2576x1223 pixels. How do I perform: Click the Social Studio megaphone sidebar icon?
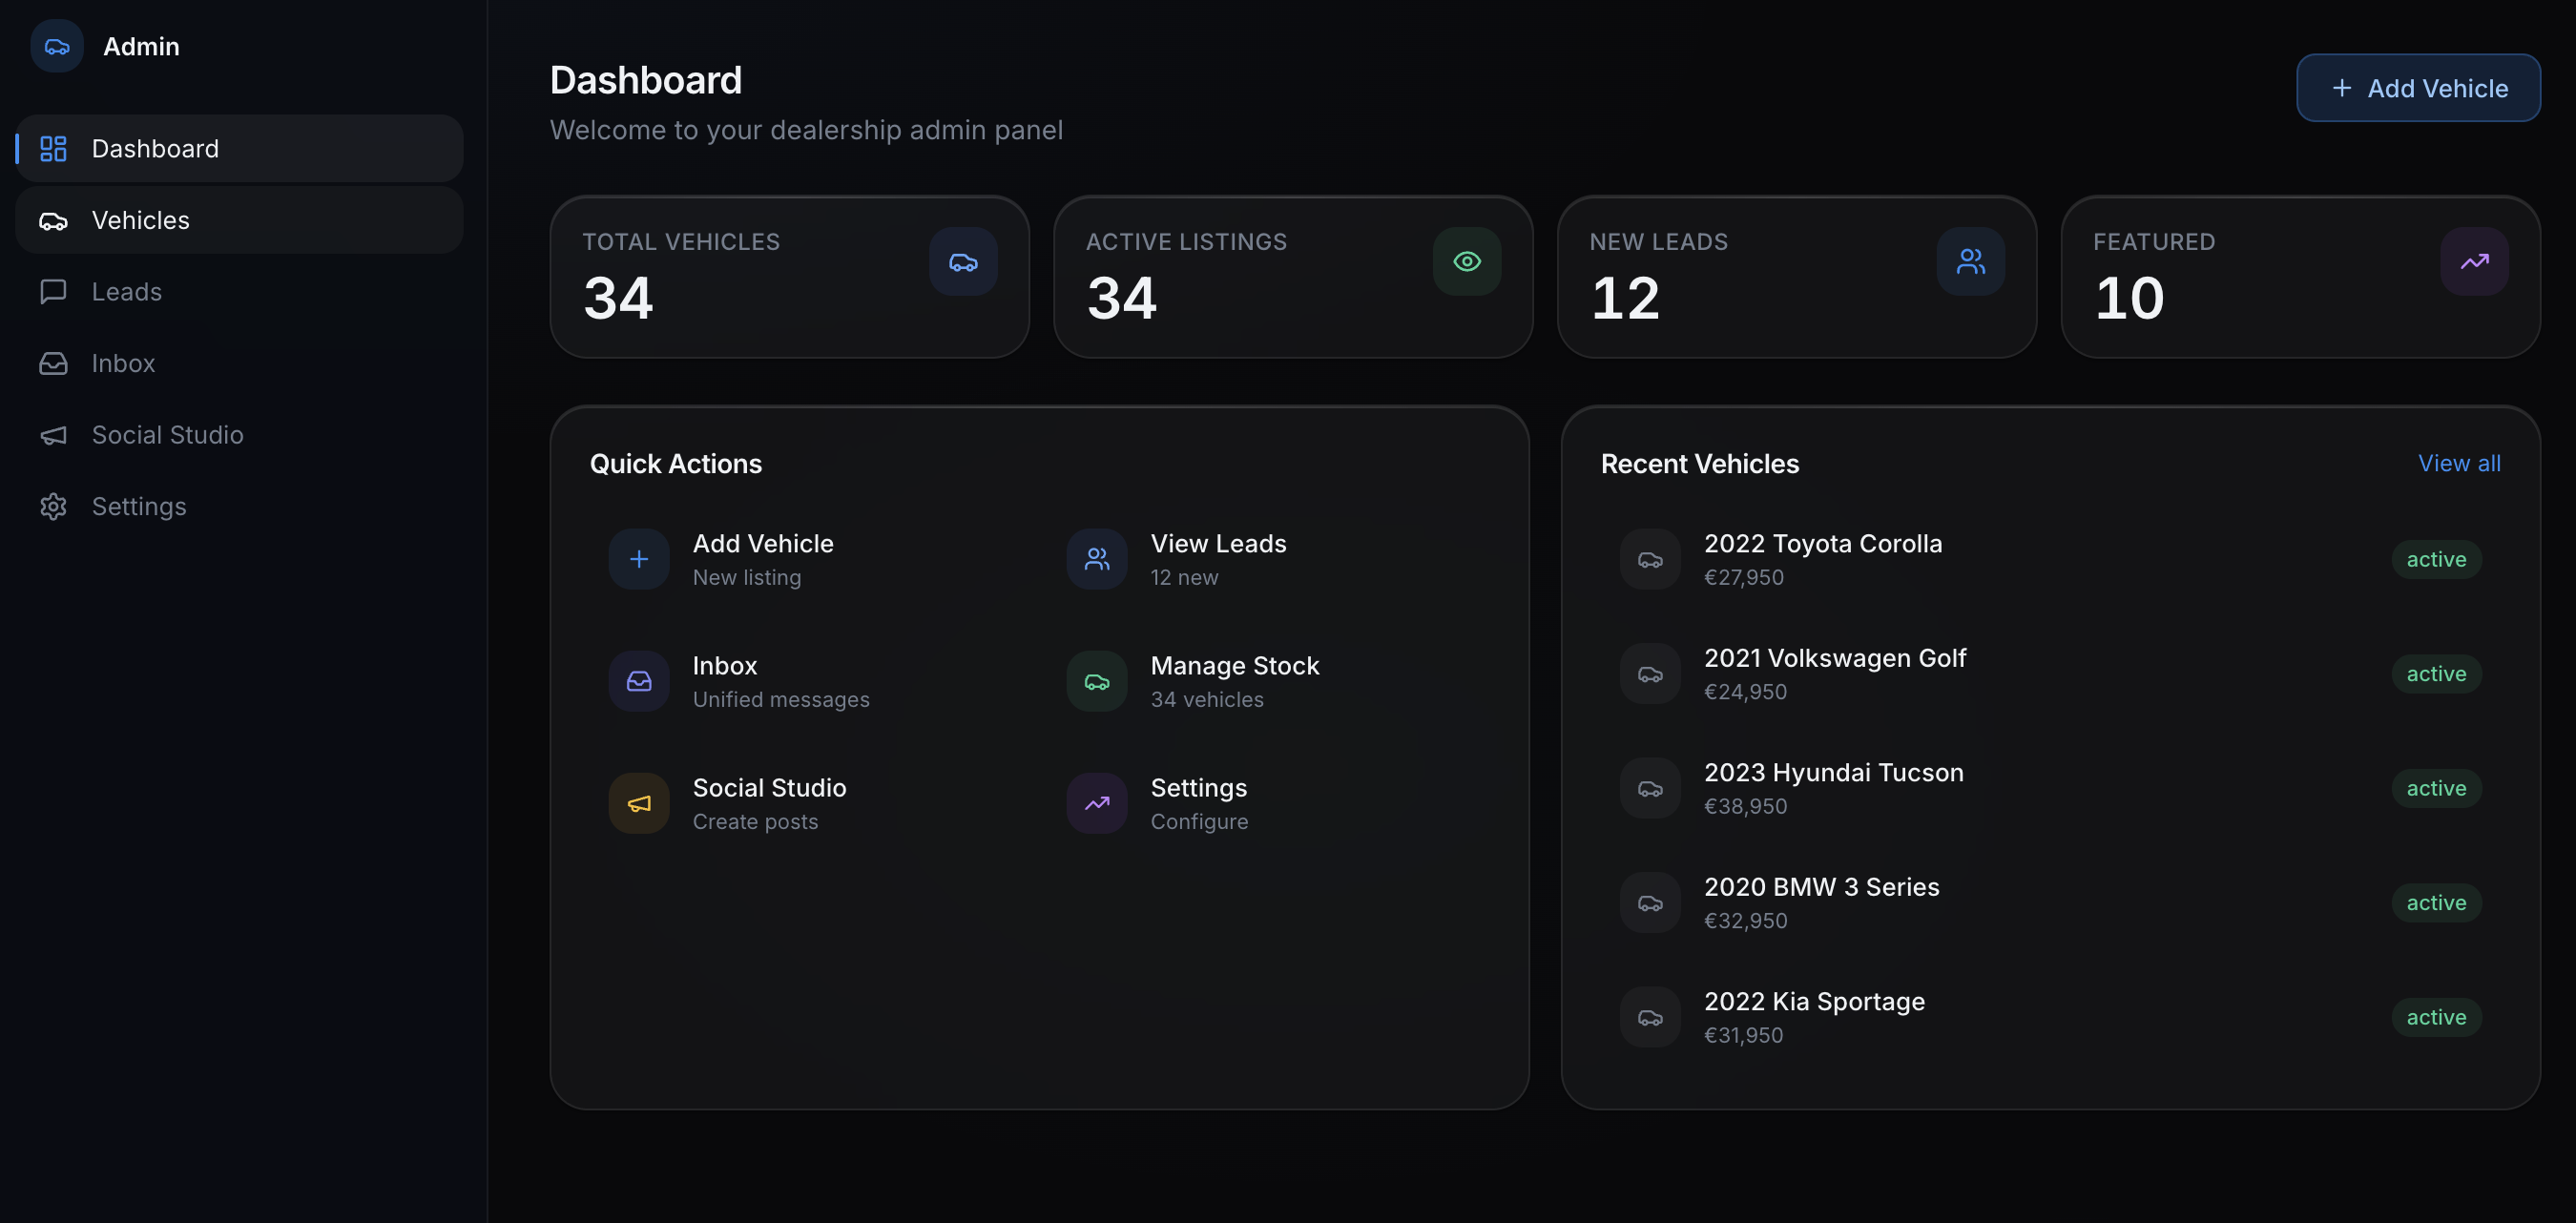coord(53,435)
